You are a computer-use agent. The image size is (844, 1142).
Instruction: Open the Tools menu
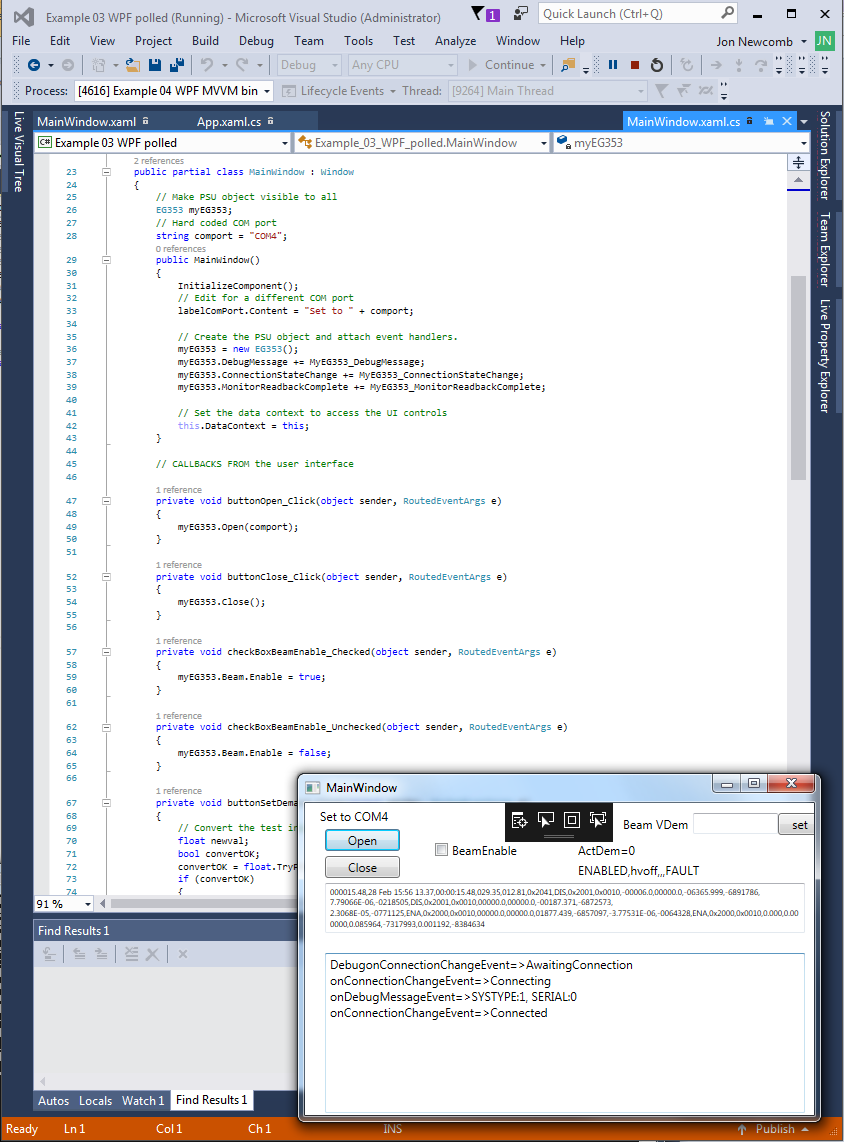tap(358, 41)
